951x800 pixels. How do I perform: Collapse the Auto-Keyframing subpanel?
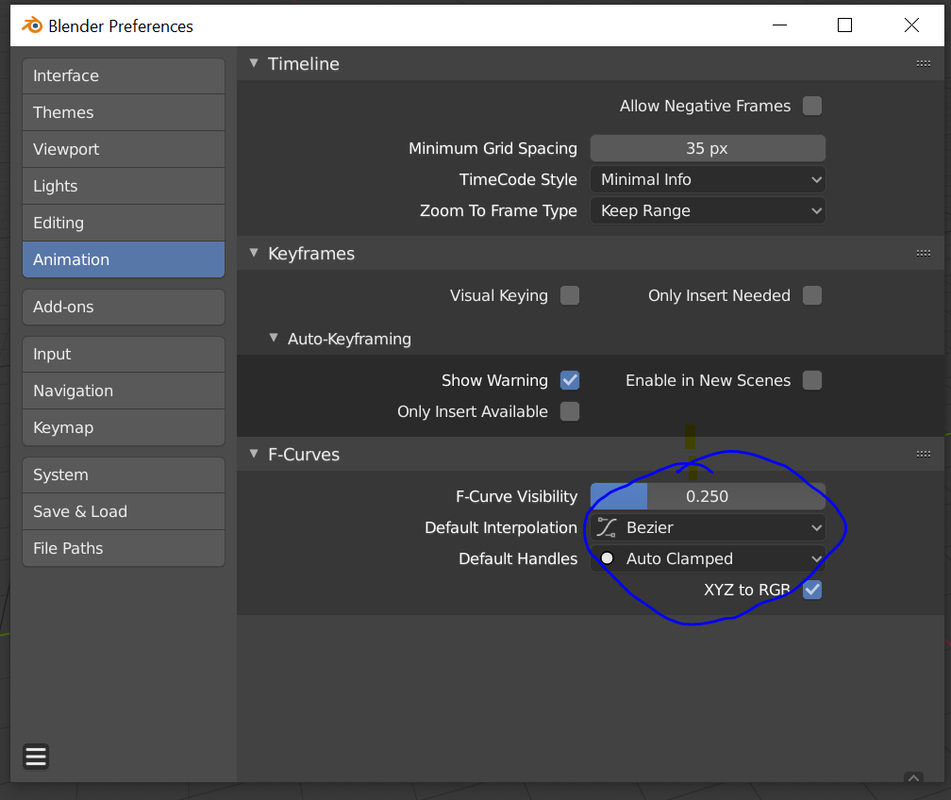tap(274, 338)
